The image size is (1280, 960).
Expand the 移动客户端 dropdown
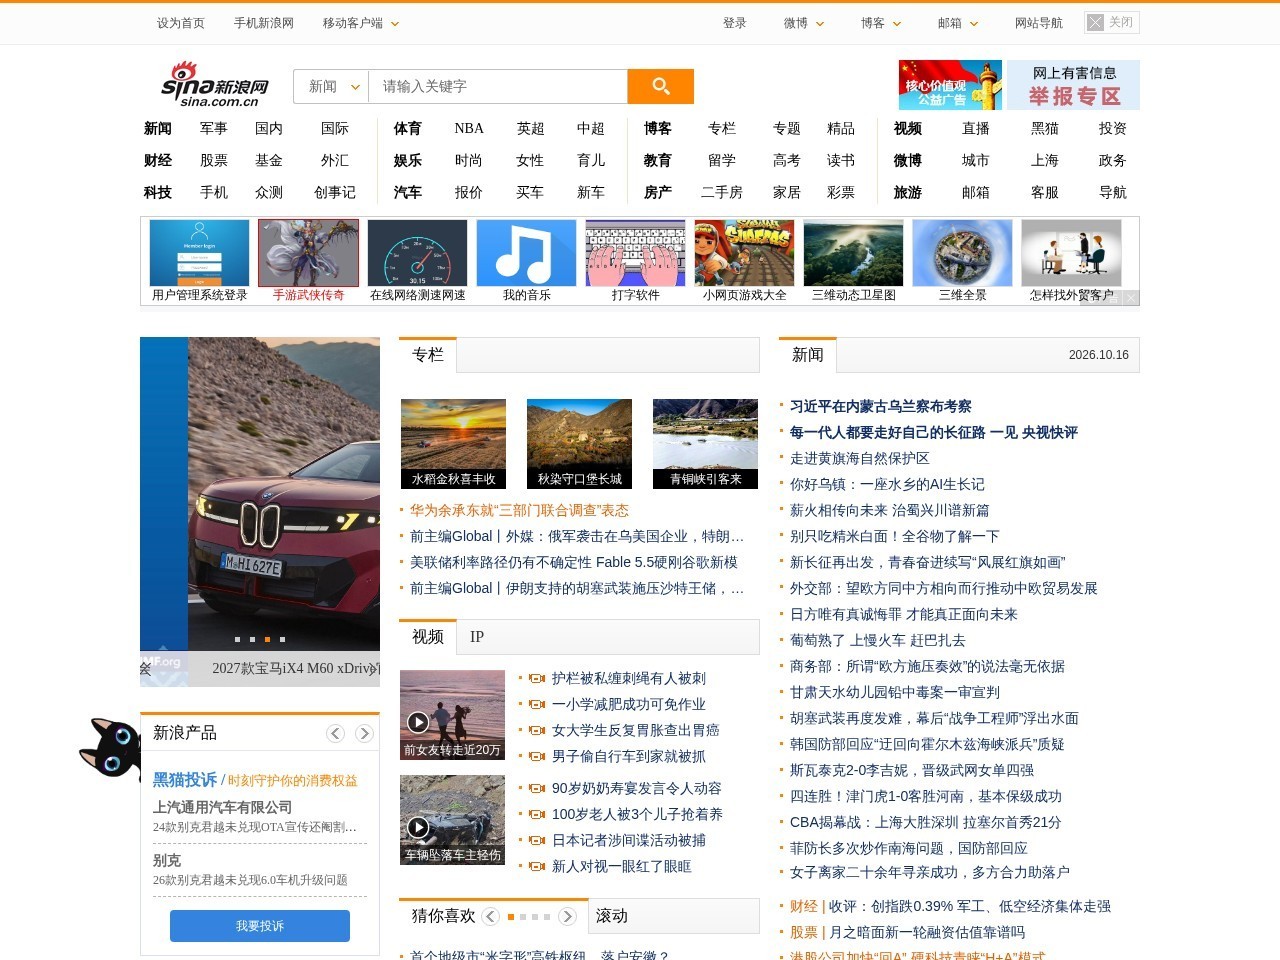[x=361, y=23]
